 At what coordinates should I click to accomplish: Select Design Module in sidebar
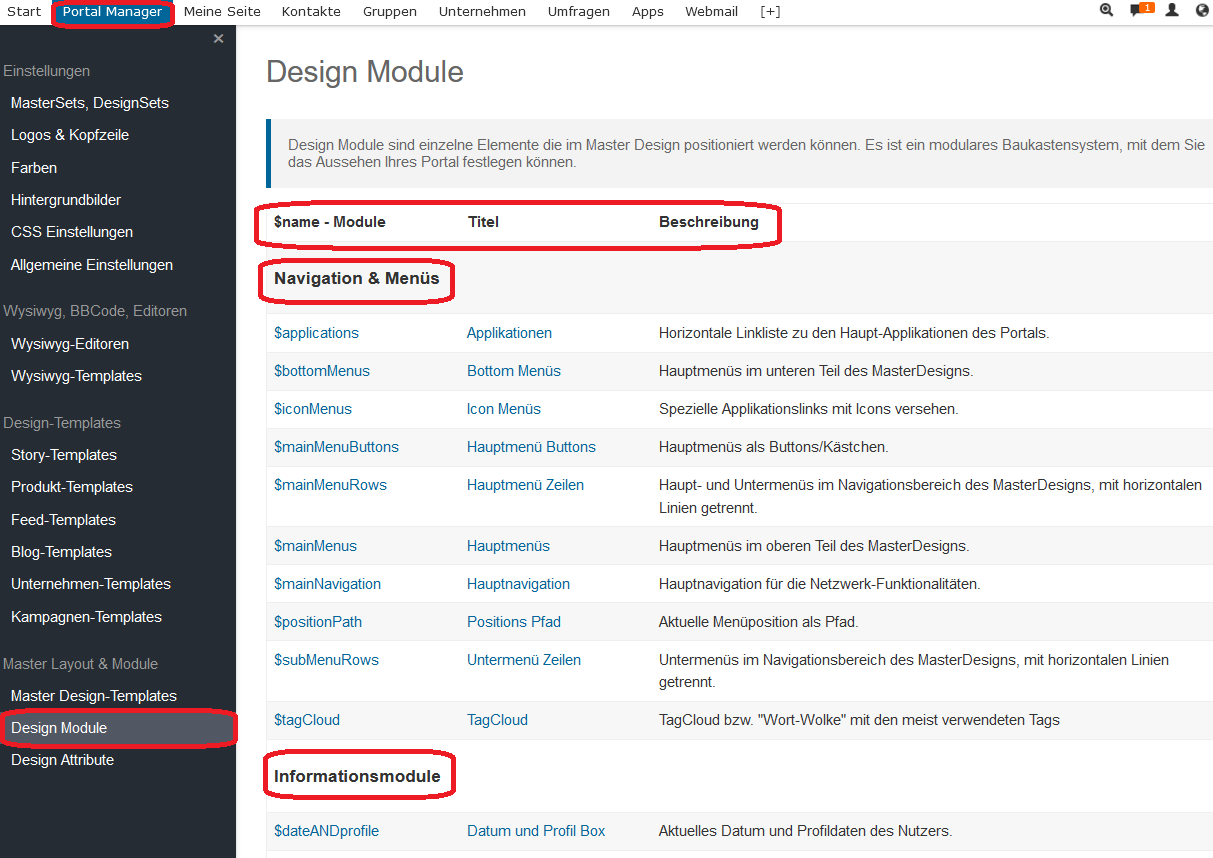(59, 728)
